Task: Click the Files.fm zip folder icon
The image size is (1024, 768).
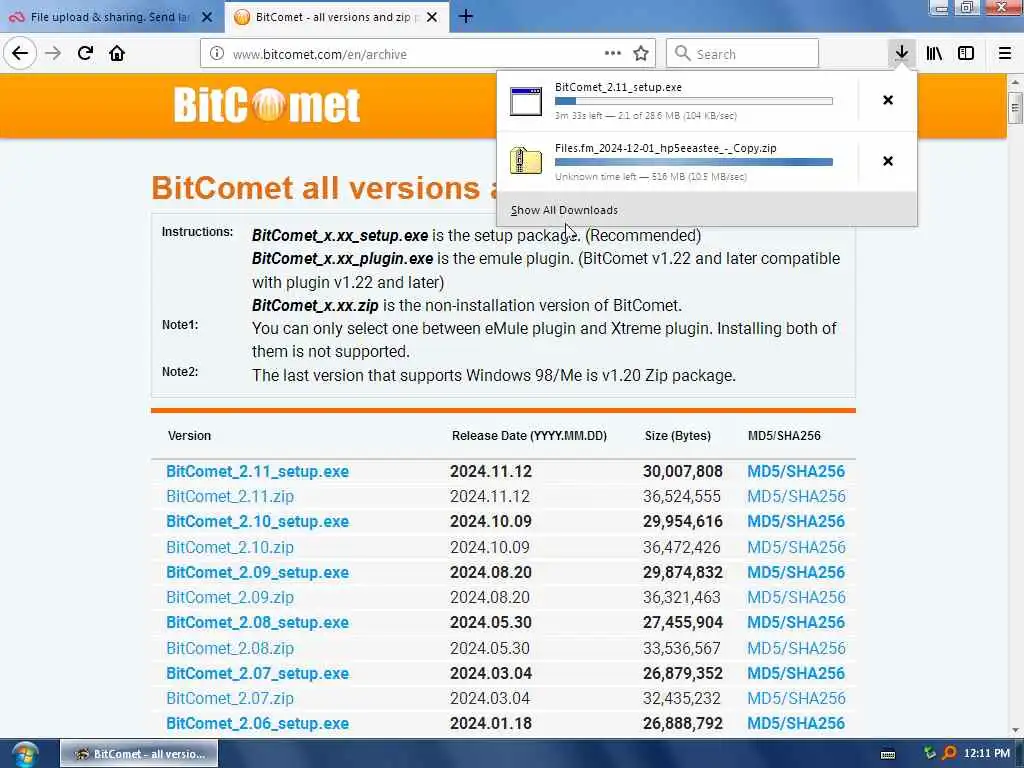Action: click(526, 161)
